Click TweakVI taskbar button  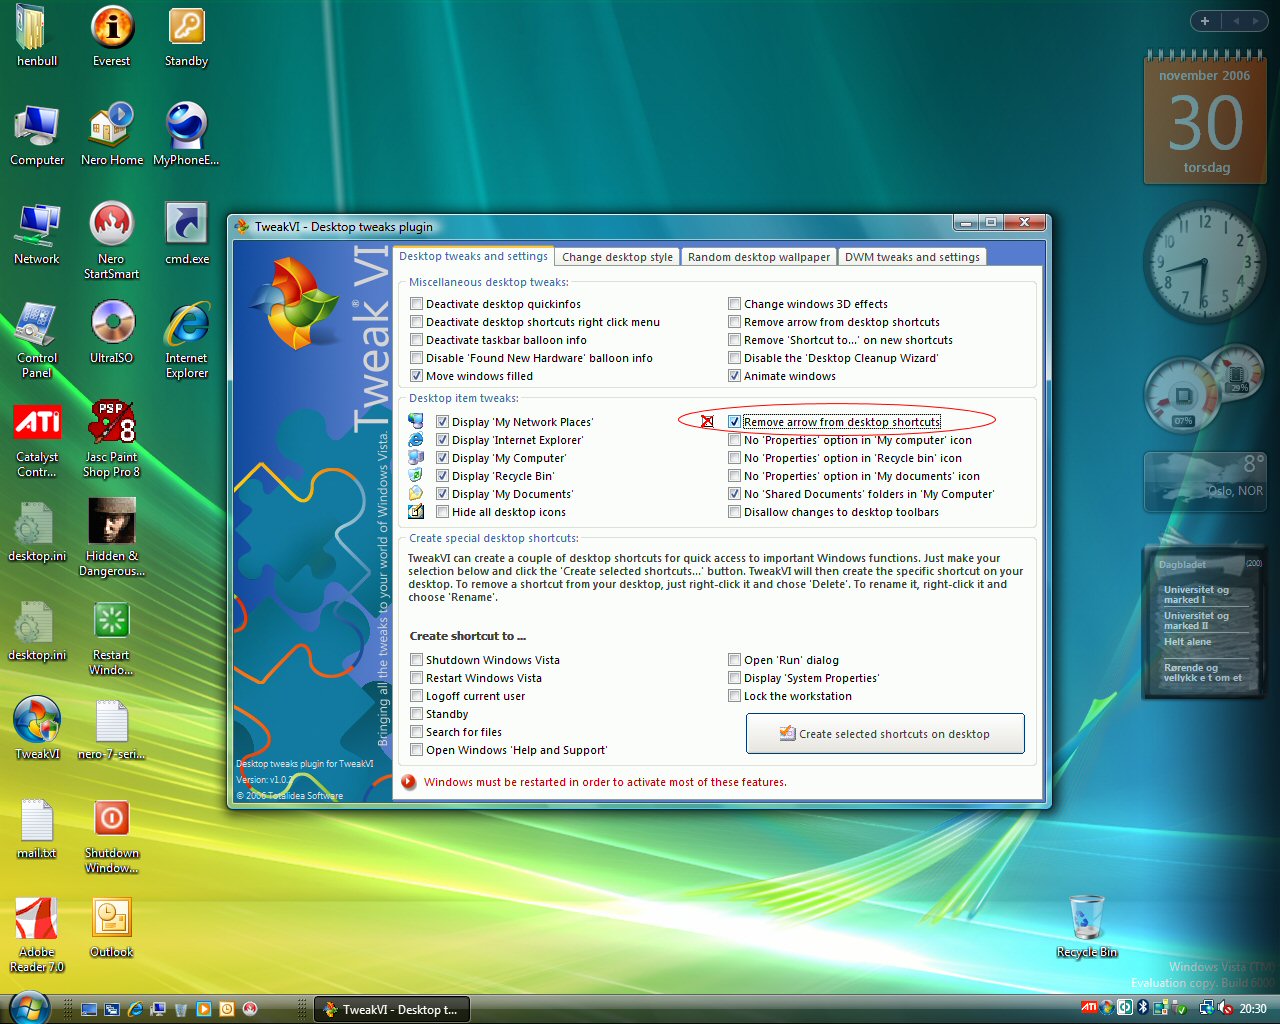(393, 1010)
